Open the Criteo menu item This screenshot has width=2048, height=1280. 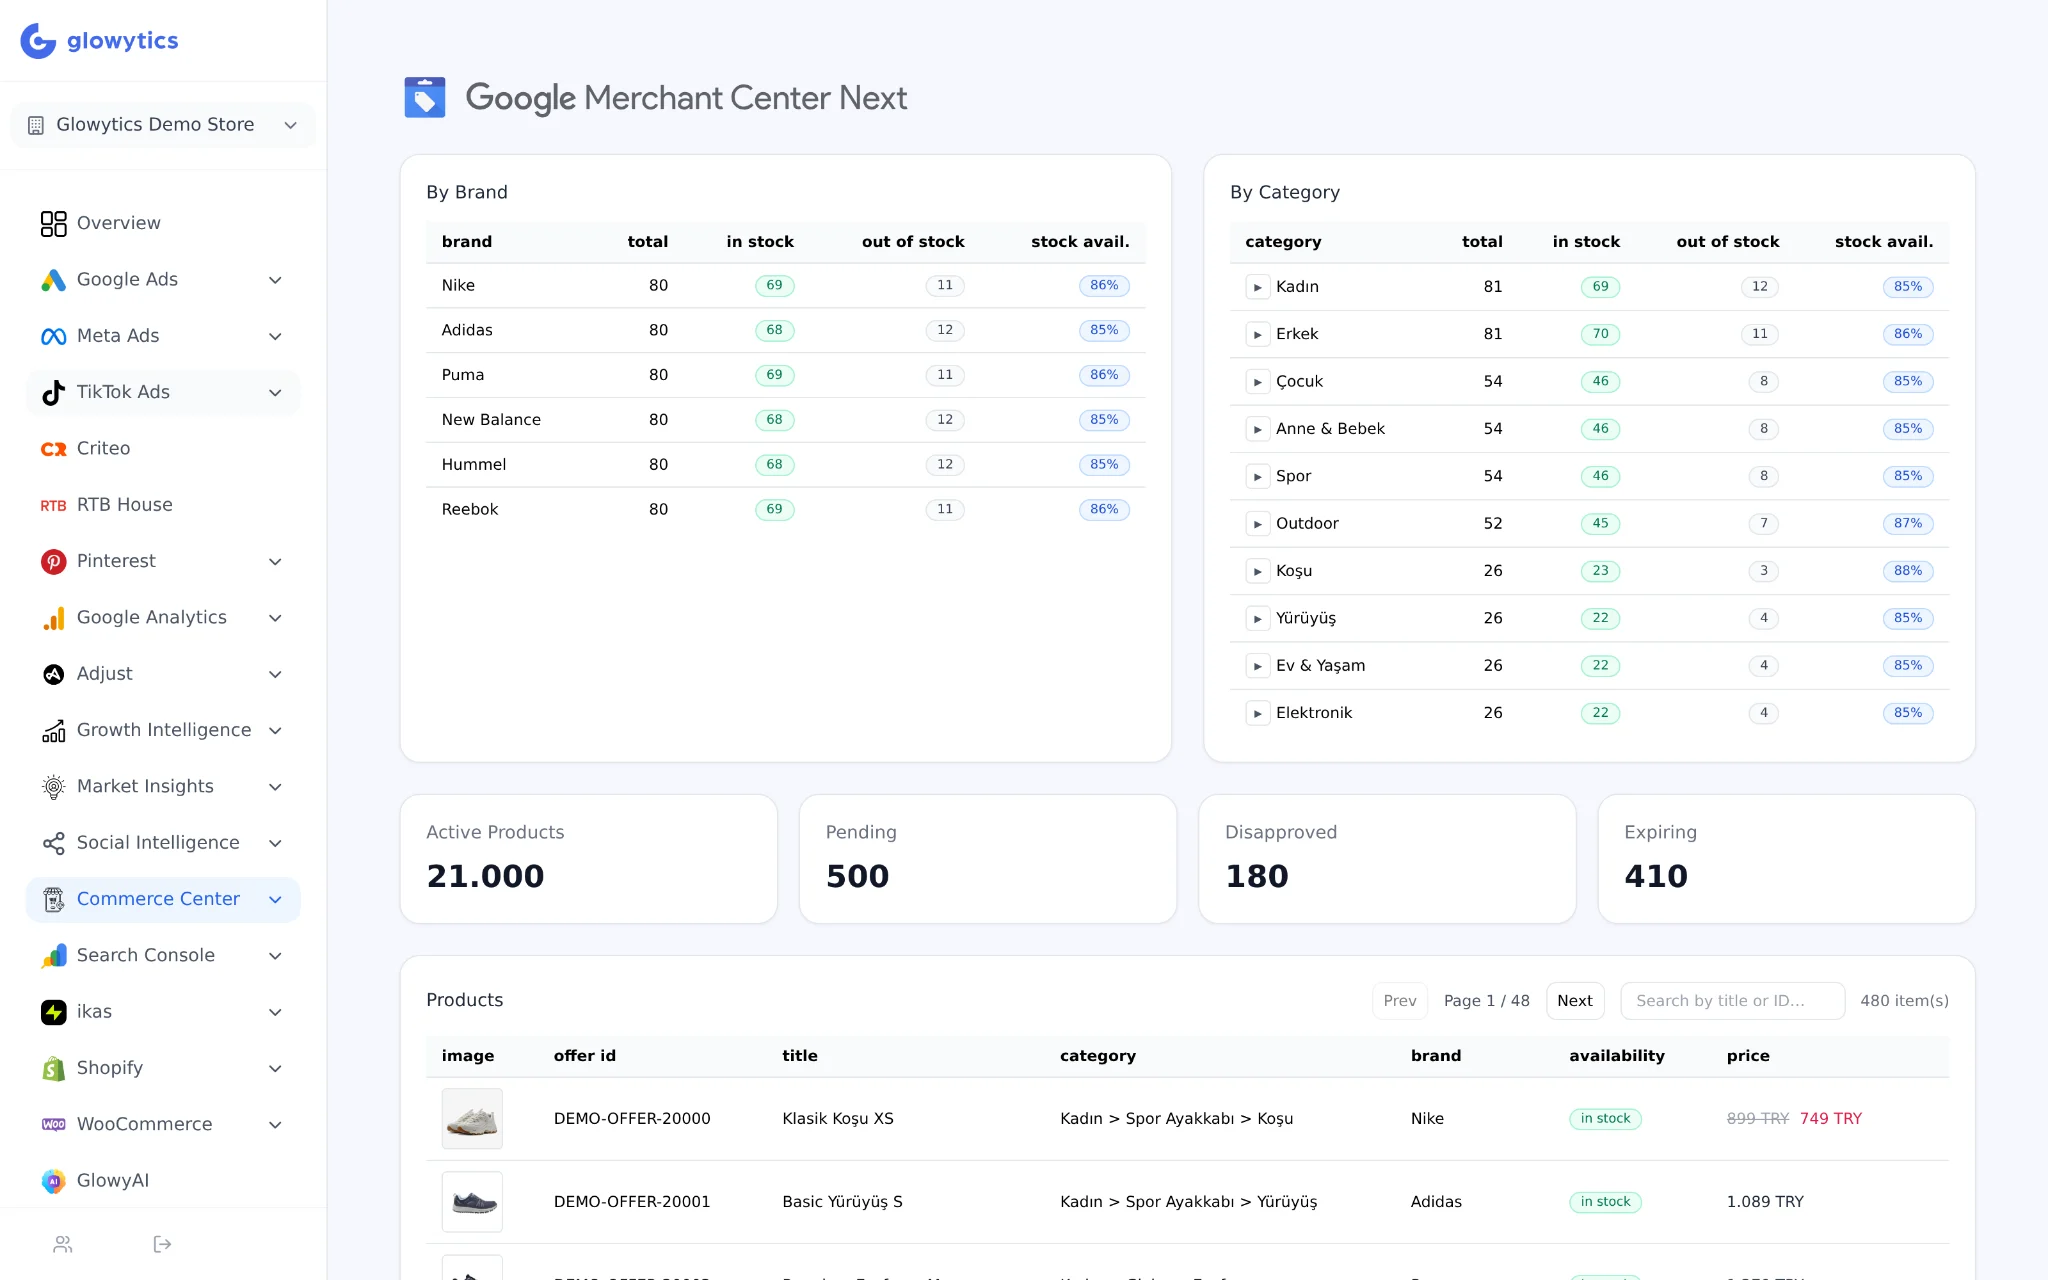coord(163,449)
